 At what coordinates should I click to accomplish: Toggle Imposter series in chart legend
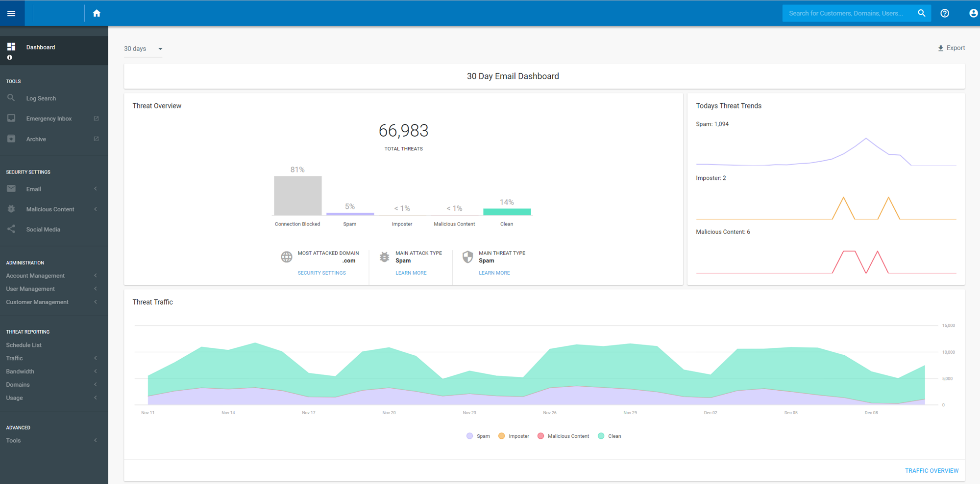513,436
